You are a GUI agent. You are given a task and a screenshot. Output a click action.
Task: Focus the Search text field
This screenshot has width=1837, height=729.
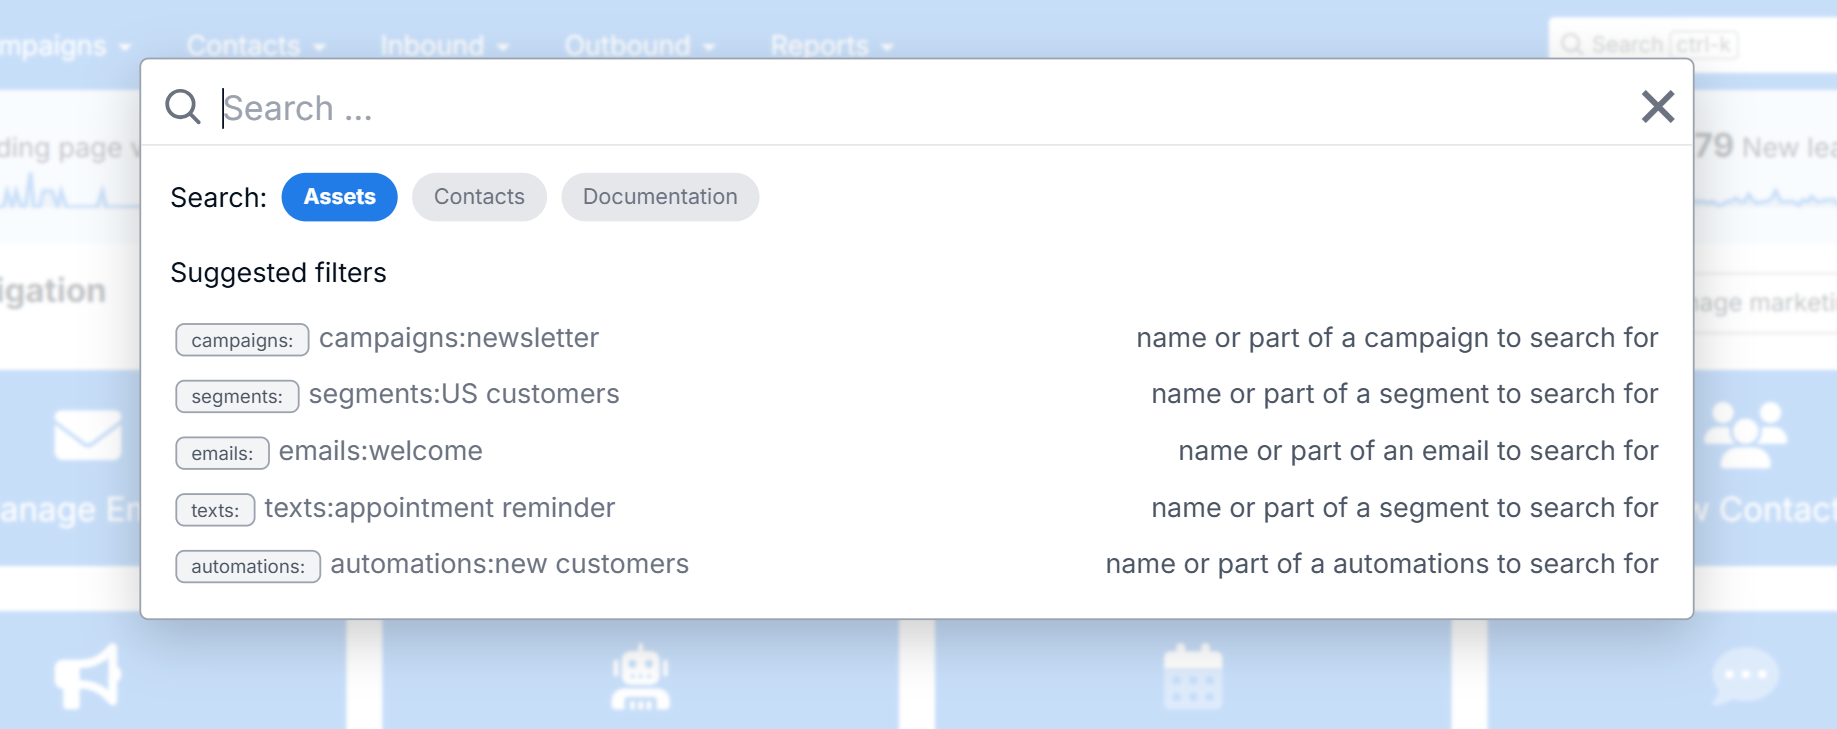pyautogui.click(x=900, y=108)
